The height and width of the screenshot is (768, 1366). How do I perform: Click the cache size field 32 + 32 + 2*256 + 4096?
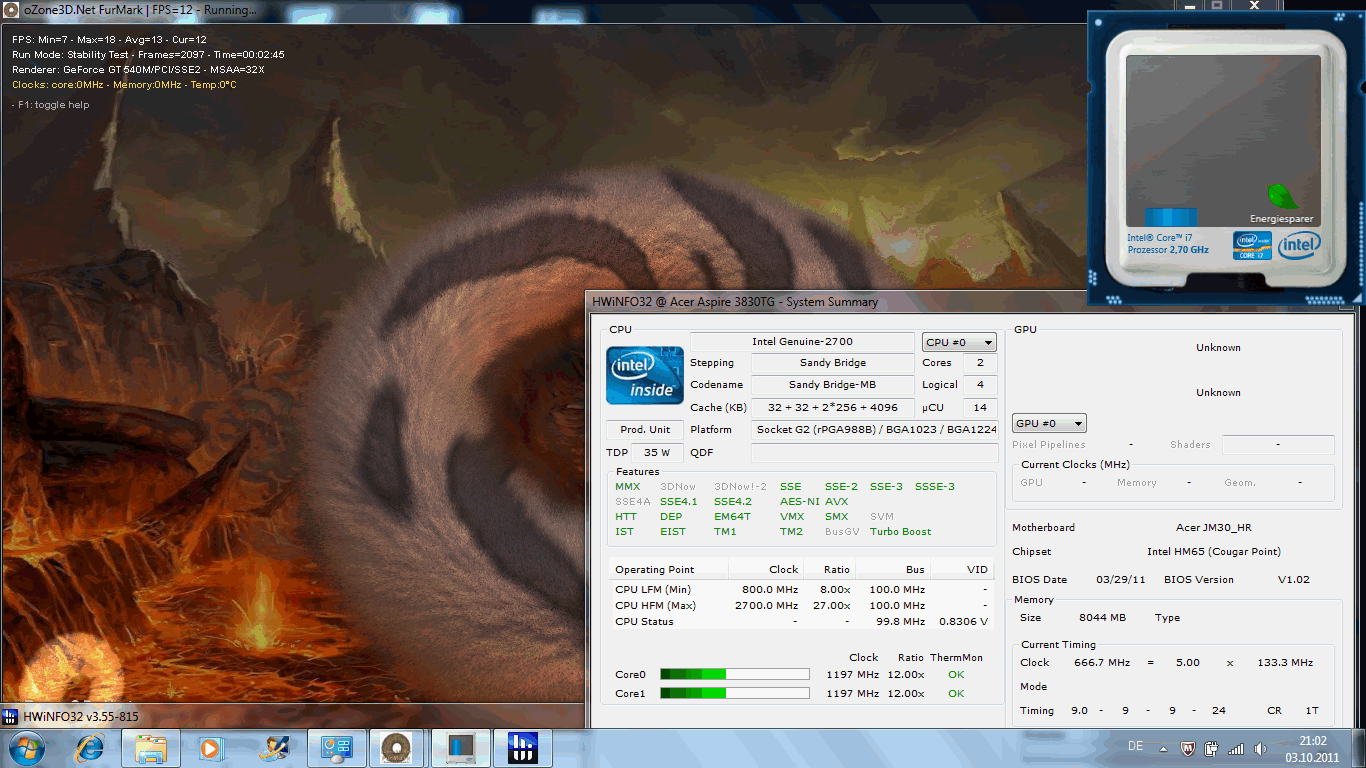[833, 407]
